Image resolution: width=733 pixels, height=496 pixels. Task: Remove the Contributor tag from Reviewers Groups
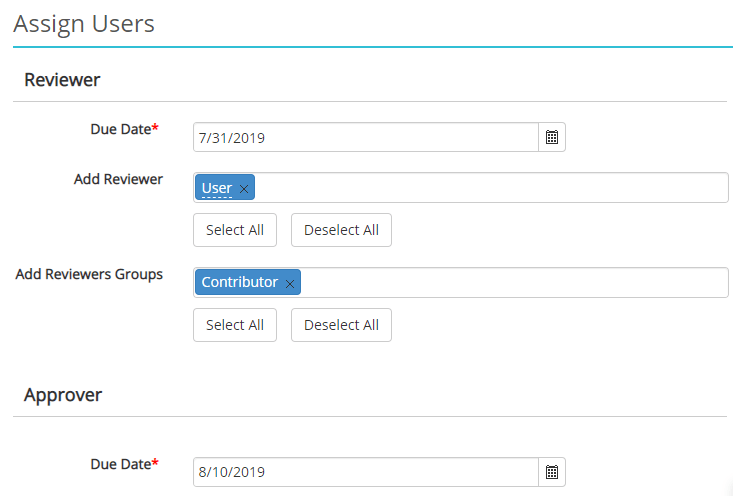tap(290, 284)
